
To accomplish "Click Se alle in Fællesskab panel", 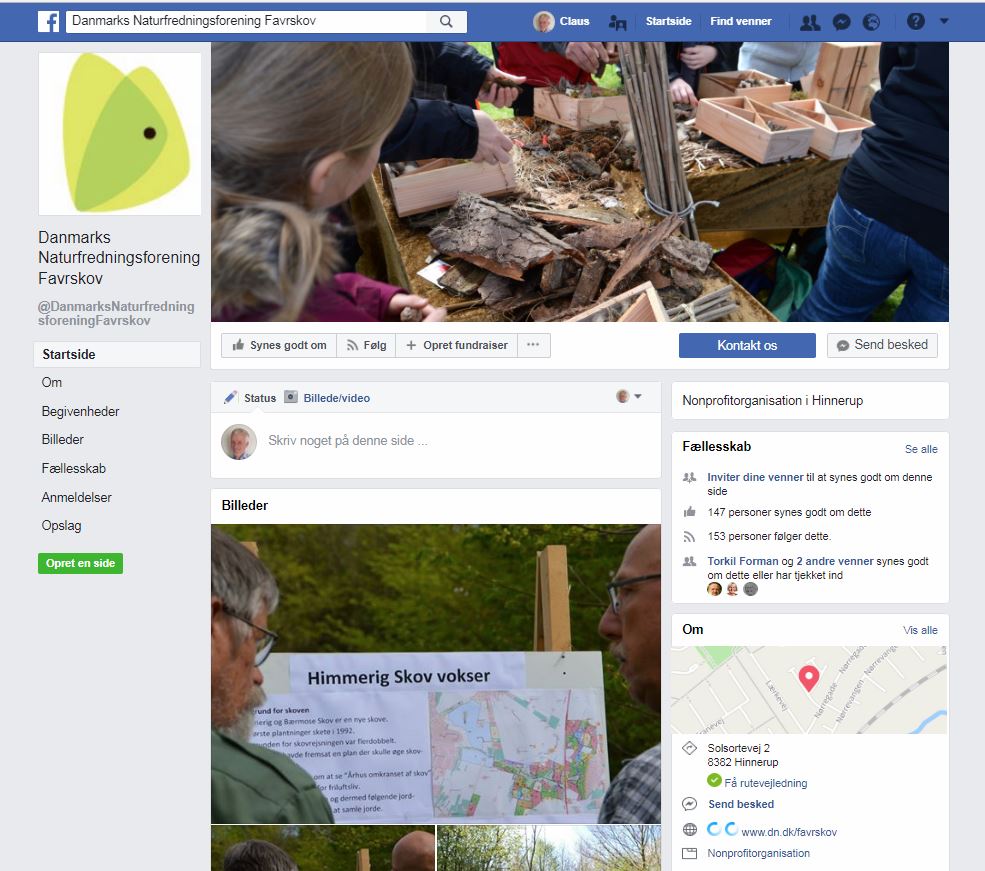I will (921, 449).
